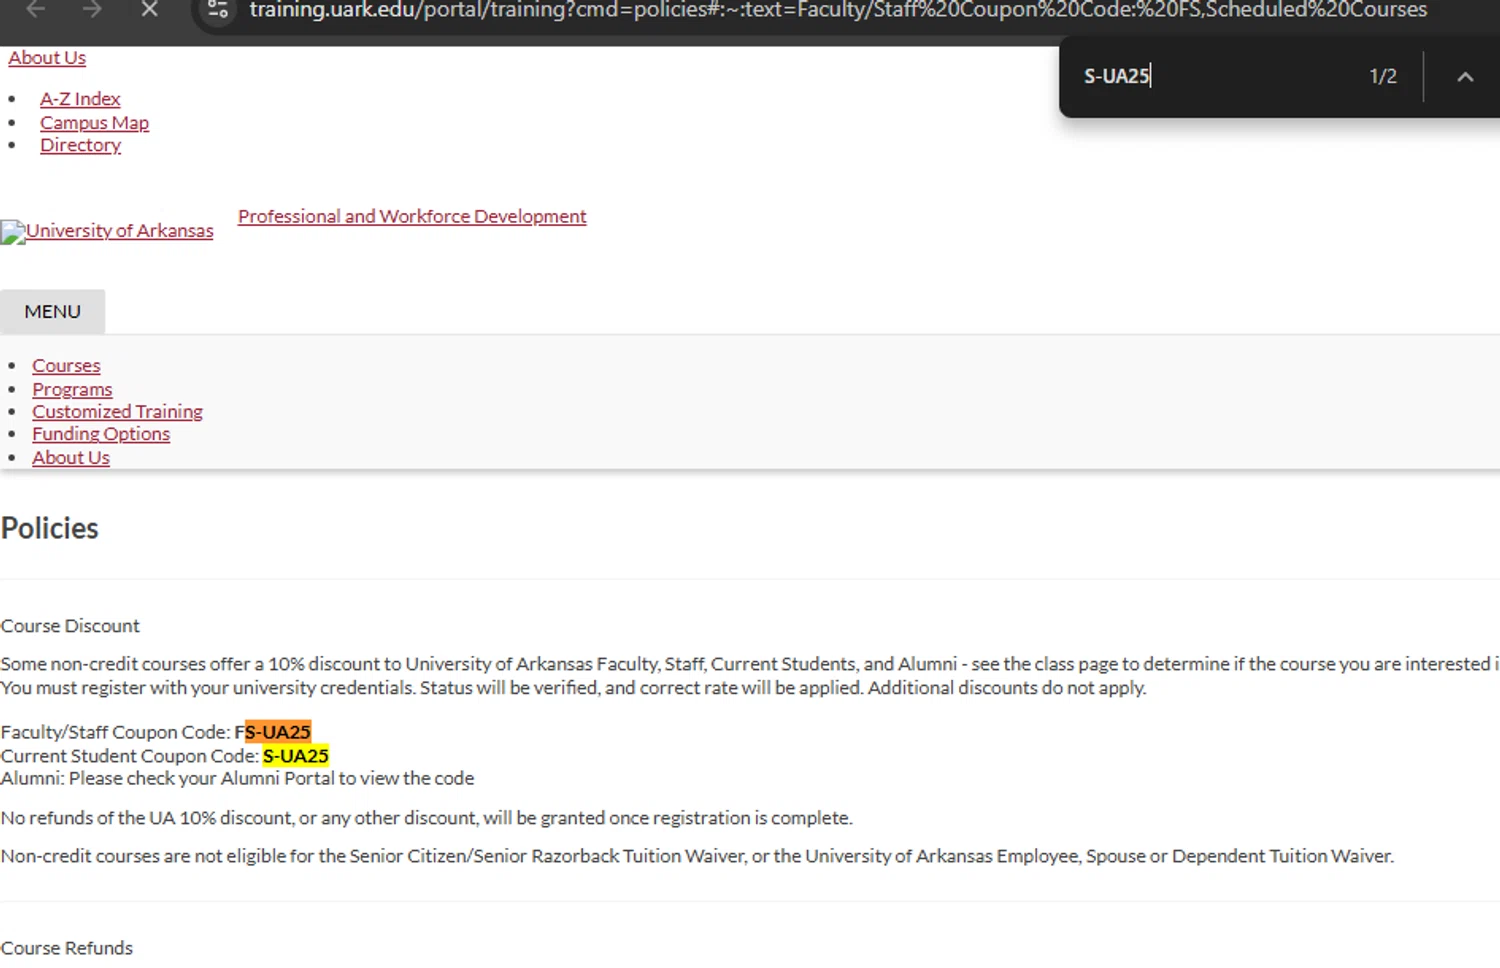Click the No refunds of UA 10% discount sentence
1500x968 pixels.
tap(427, 818)
